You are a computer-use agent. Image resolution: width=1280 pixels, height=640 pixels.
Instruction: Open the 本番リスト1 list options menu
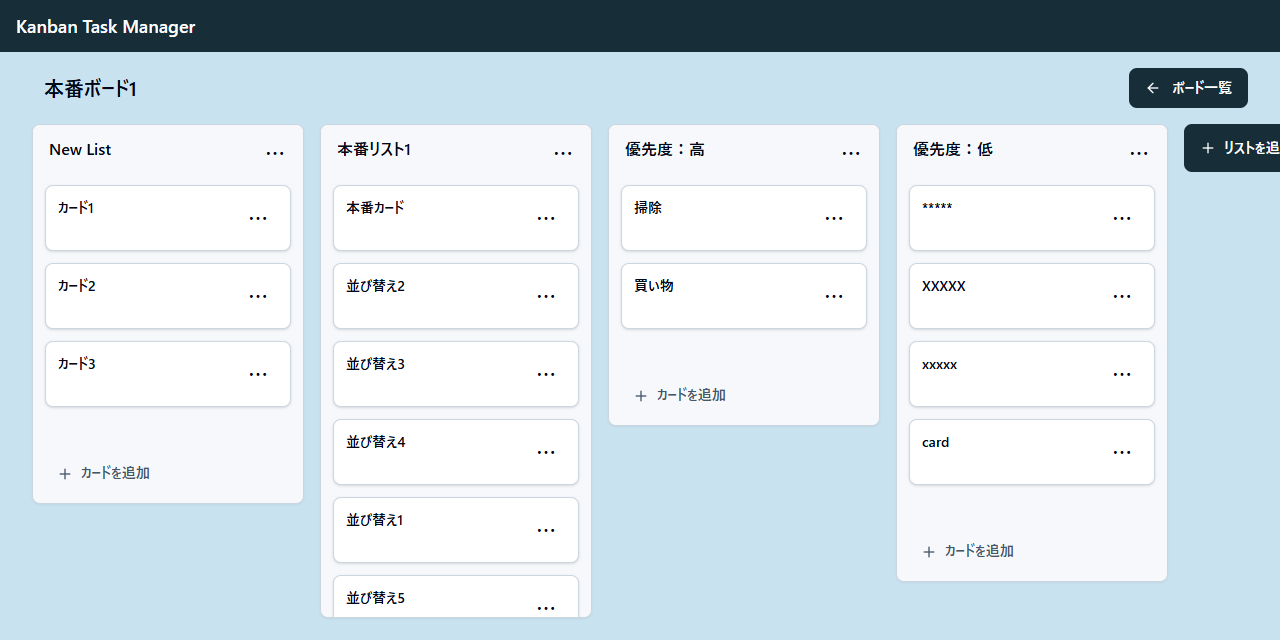[563, 153]
